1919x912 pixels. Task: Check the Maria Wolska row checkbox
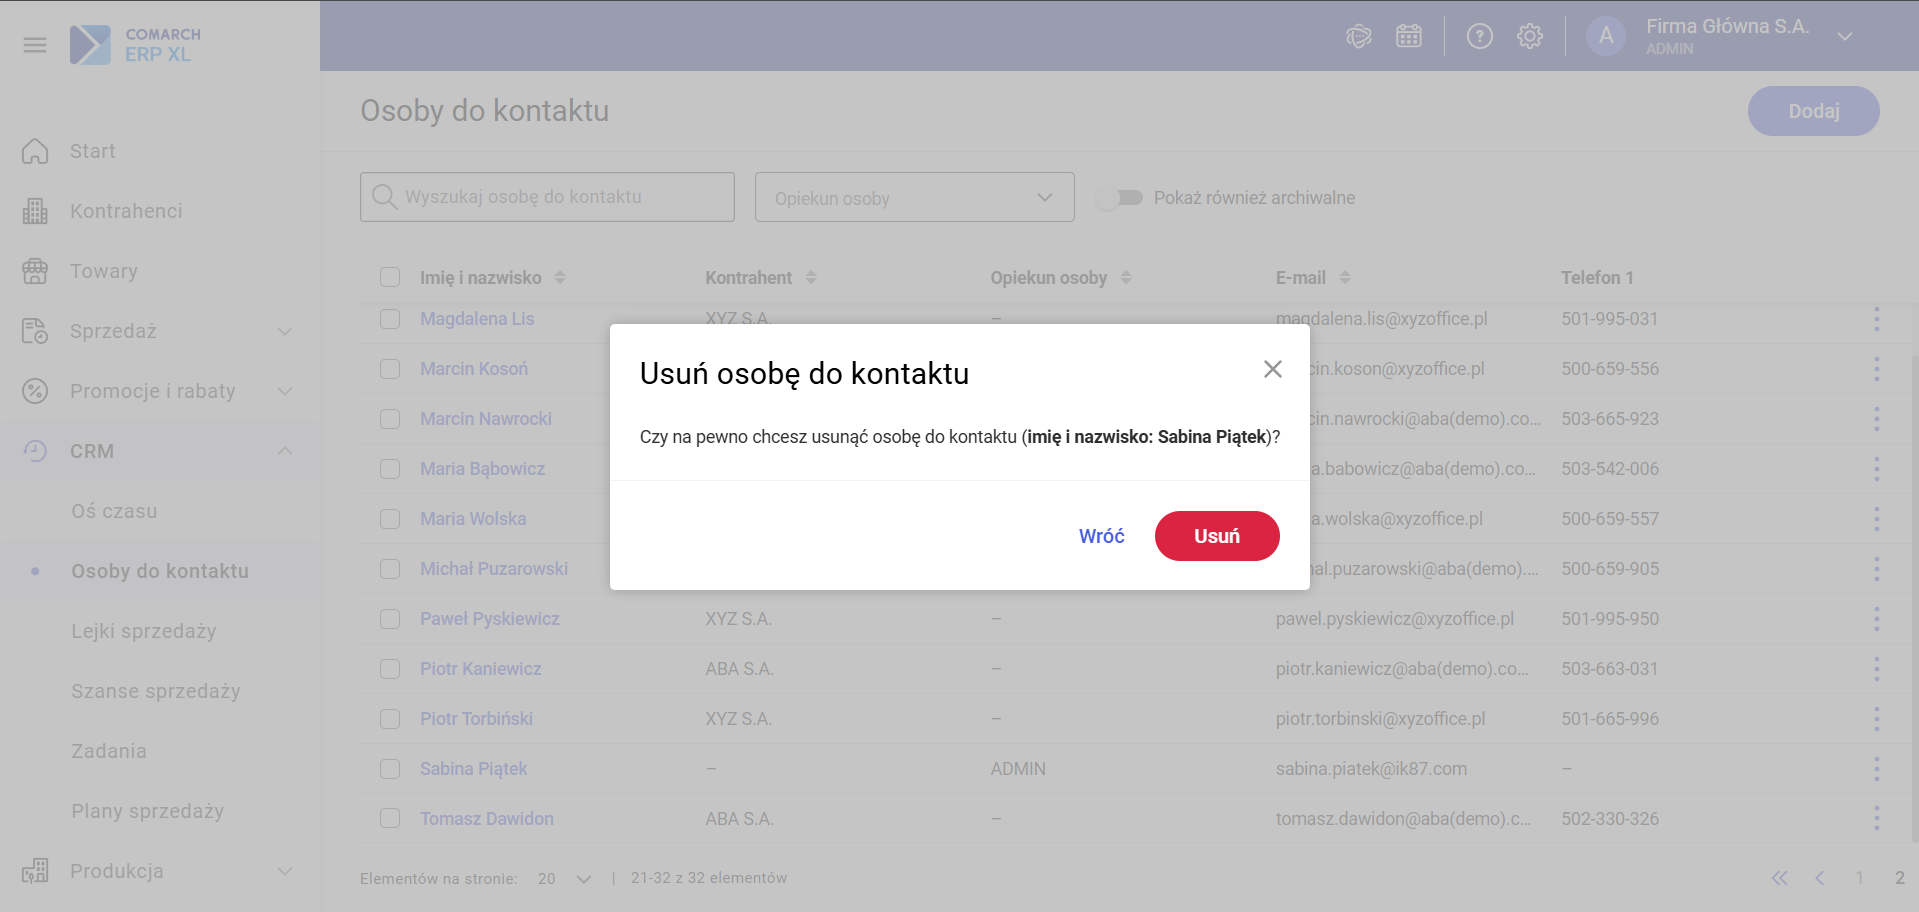click(x=390, y=519)
